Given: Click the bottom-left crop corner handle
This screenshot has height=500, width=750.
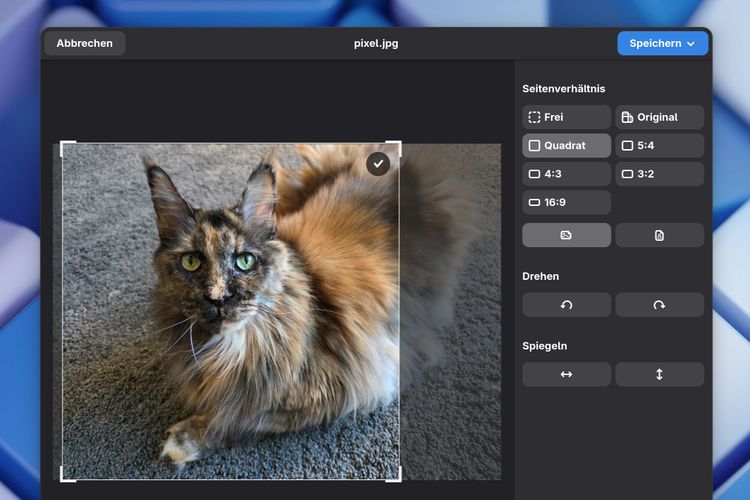Looking at the screenshot, I should tap(67, 474).
